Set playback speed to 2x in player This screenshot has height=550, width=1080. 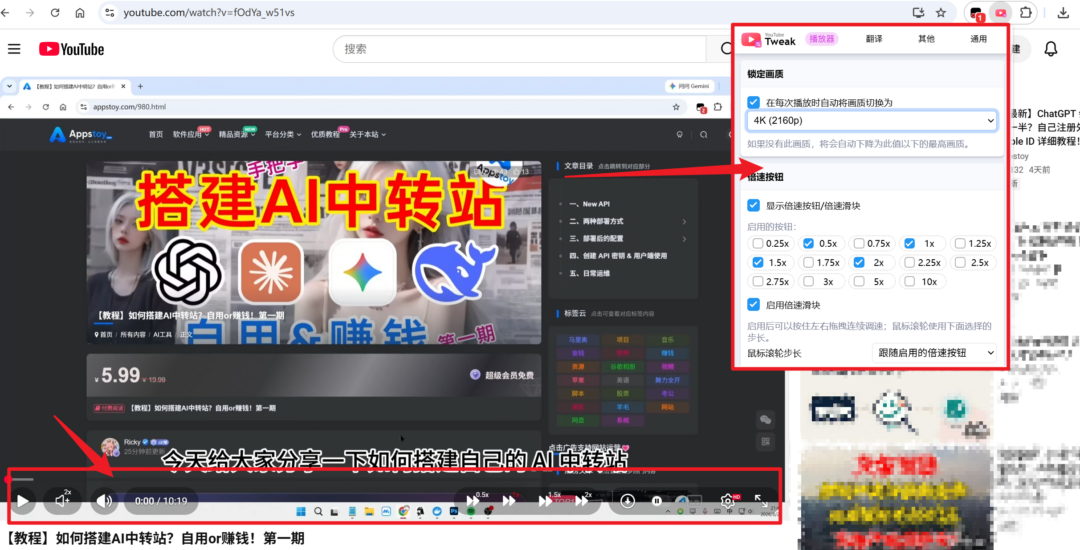582,500
